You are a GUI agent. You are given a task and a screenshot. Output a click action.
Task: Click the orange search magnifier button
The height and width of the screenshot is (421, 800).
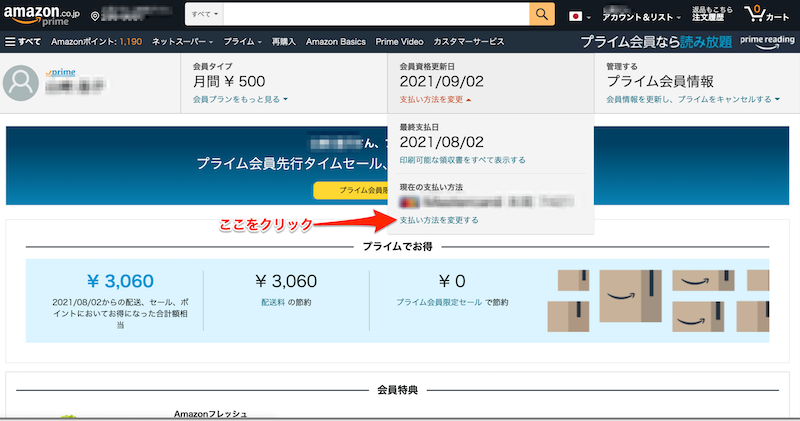(x=542, y=14)
